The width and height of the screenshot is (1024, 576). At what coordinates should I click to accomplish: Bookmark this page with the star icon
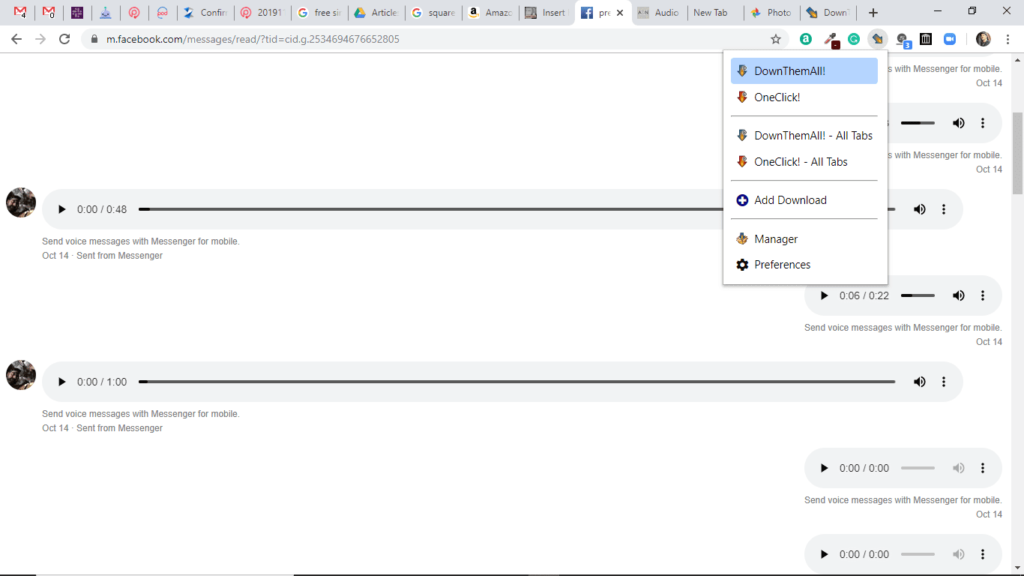[775, 39]
